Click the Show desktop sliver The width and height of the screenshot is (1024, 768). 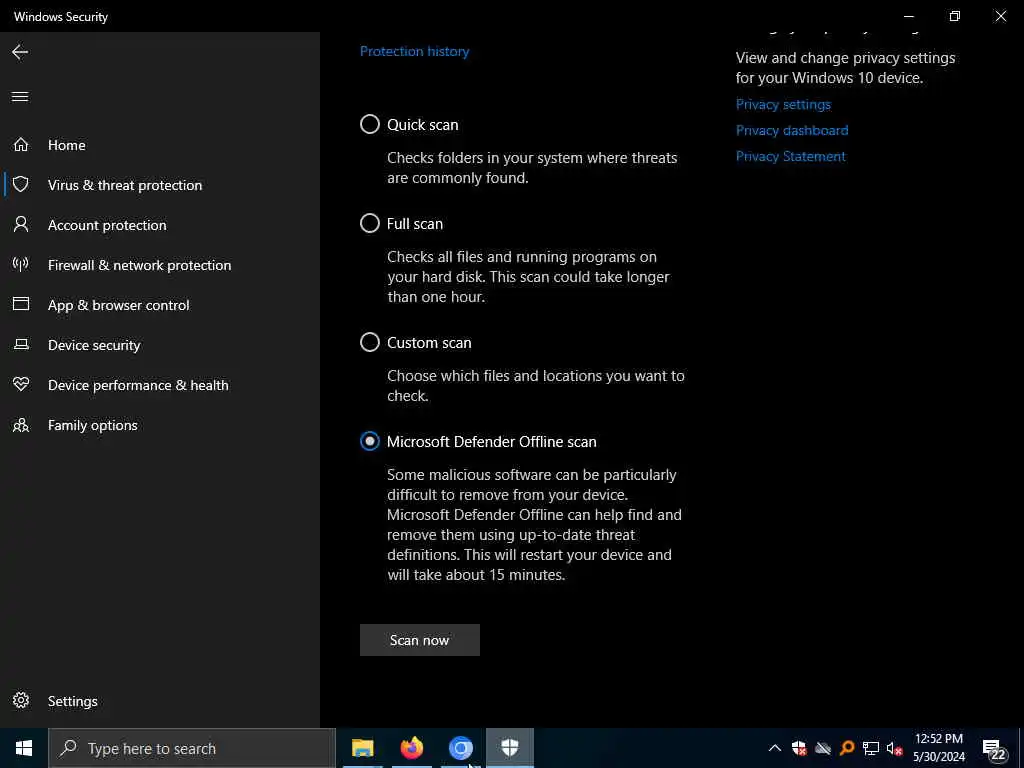1021,748
